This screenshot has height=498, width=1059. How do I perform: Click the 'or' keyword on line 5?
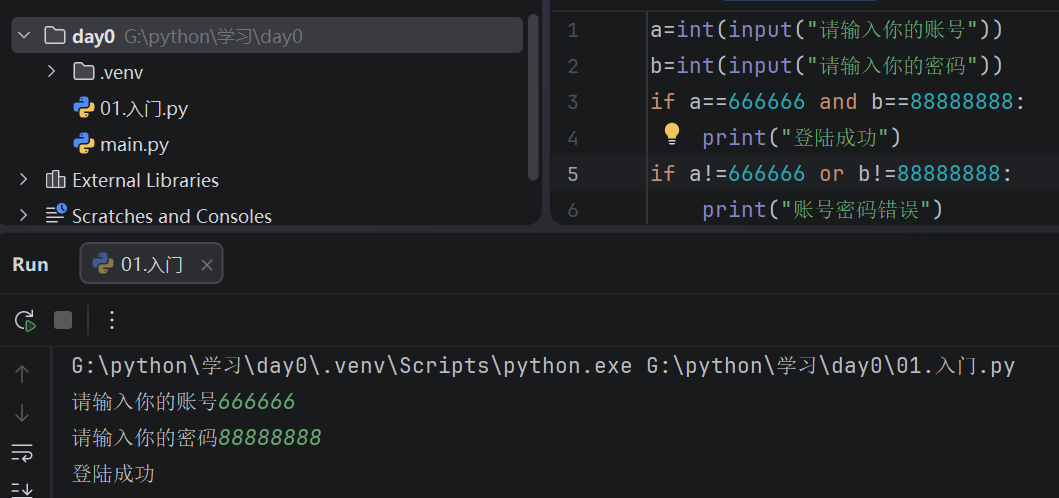point(832,174)
